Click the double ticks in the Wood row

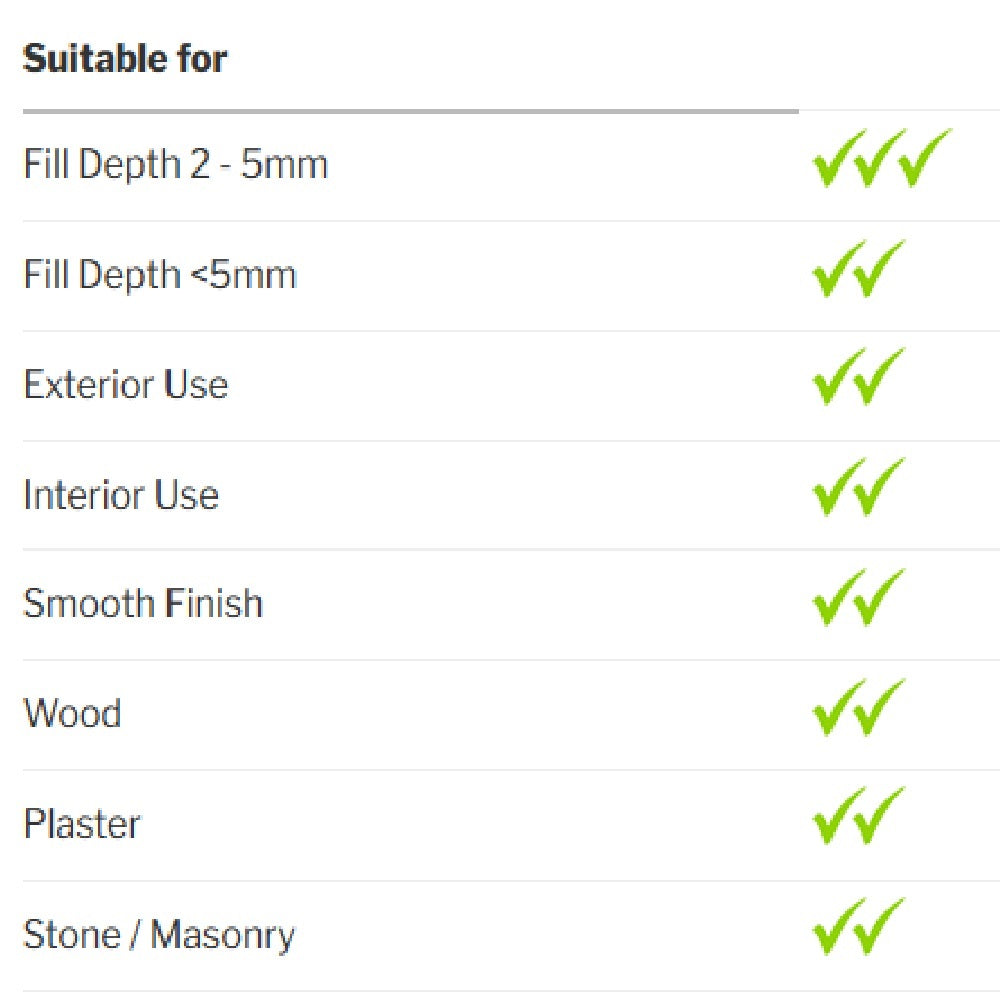coord(858,710)
